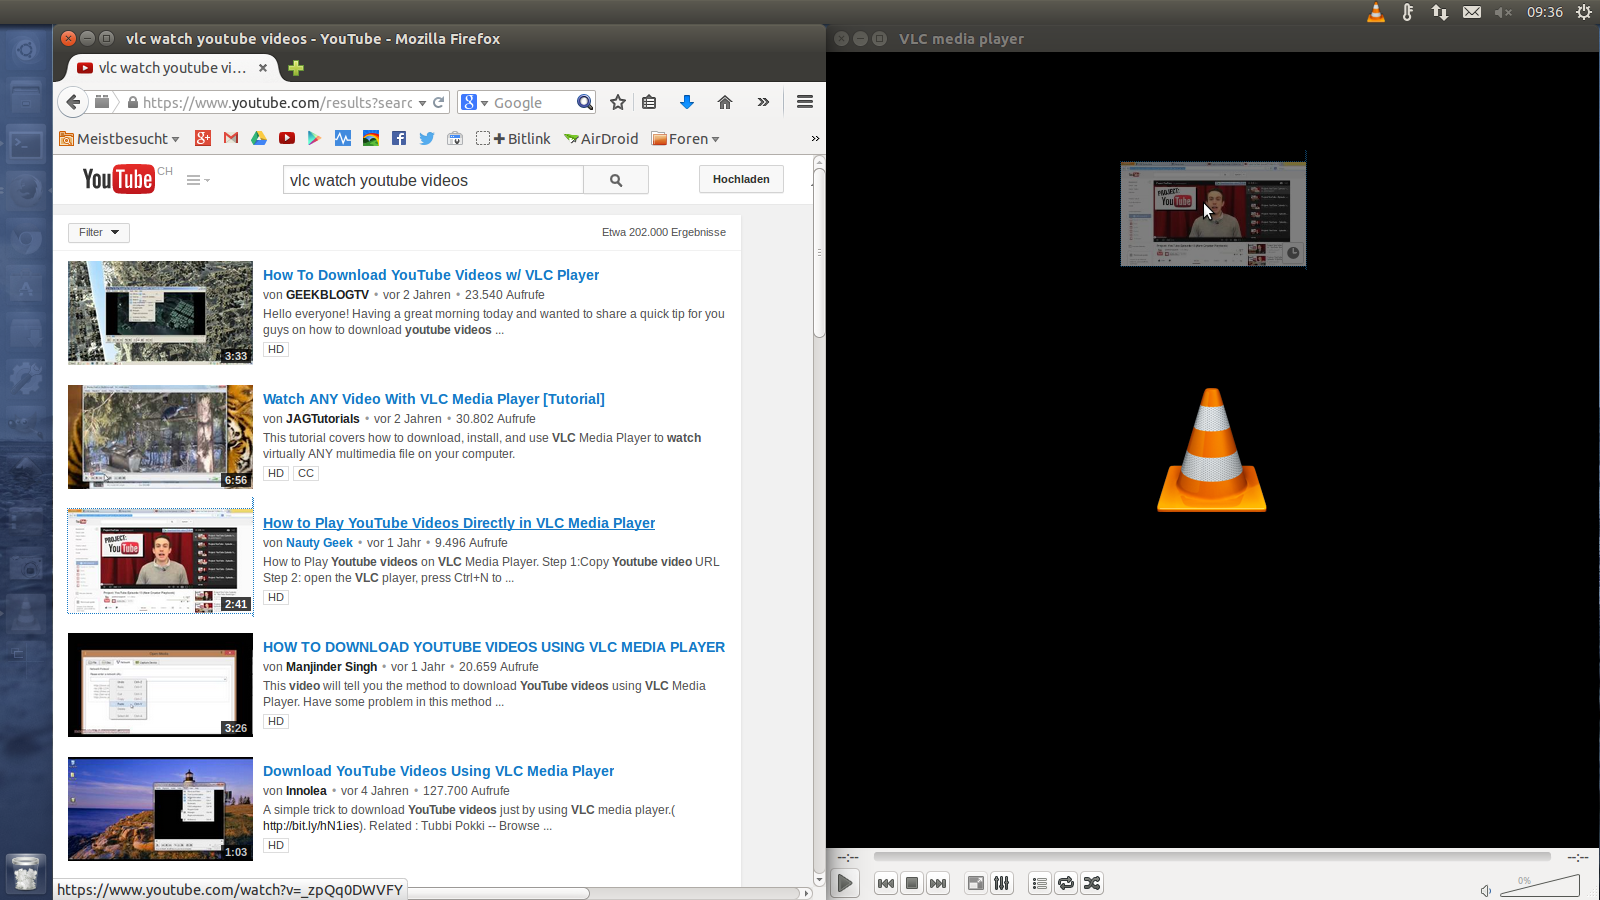
Task: Reload the YouTube page
Action: click(438, 102)
